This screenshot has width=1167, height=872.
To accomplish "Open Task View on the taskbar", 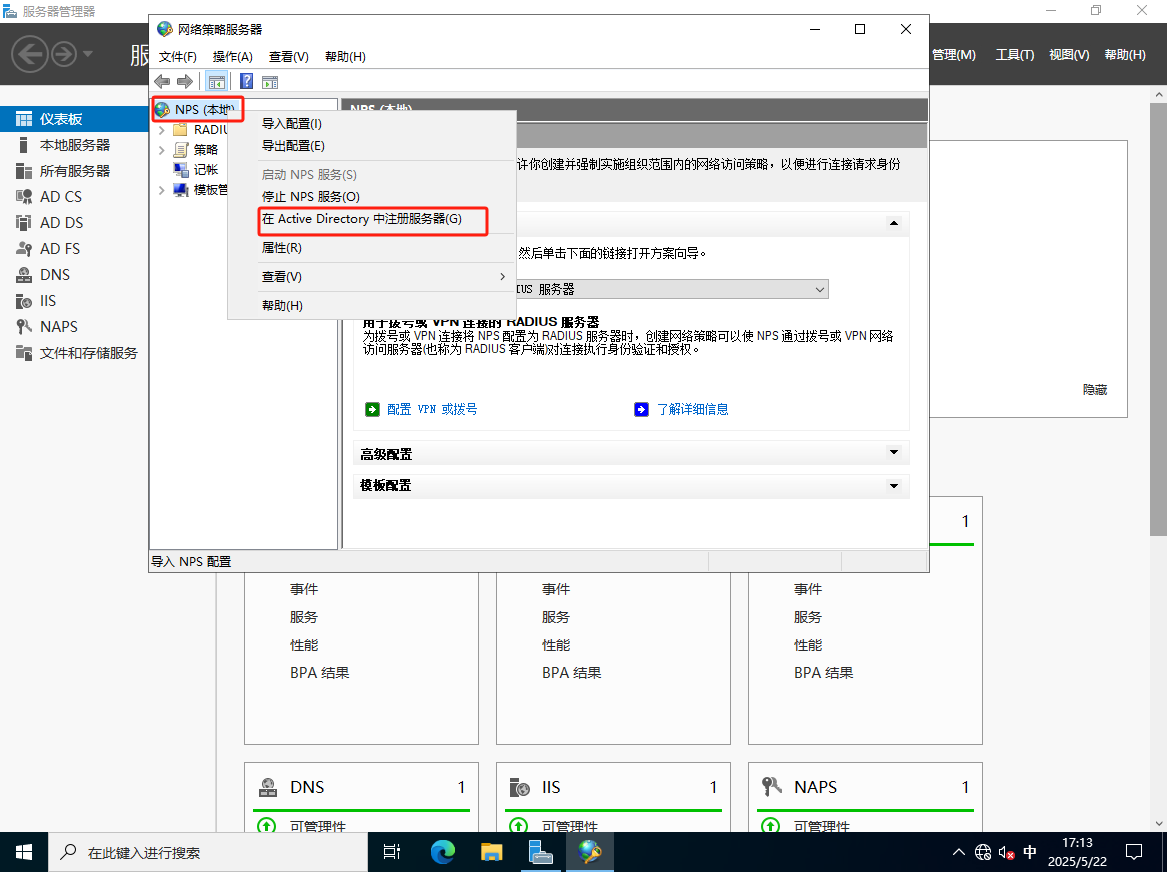I will click(x=392, y=852).
